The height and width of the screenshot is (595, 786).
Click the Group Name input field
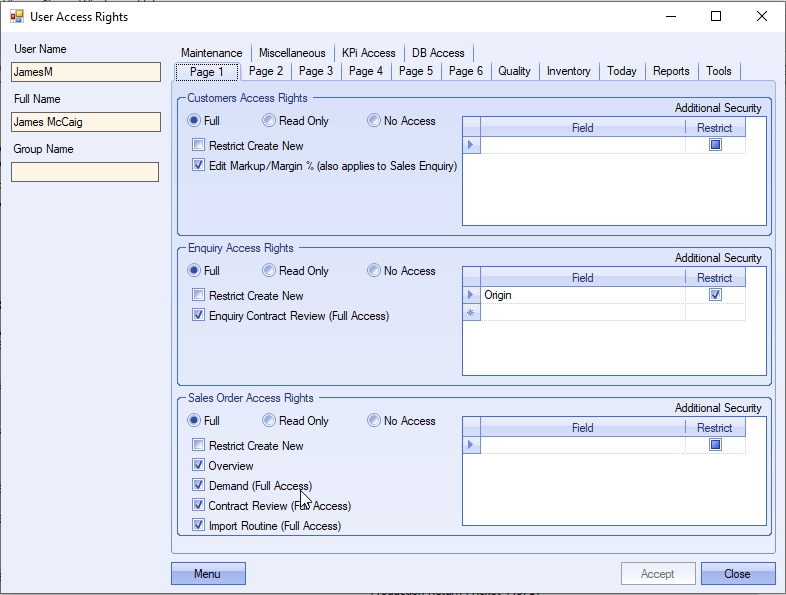point(85,172)
